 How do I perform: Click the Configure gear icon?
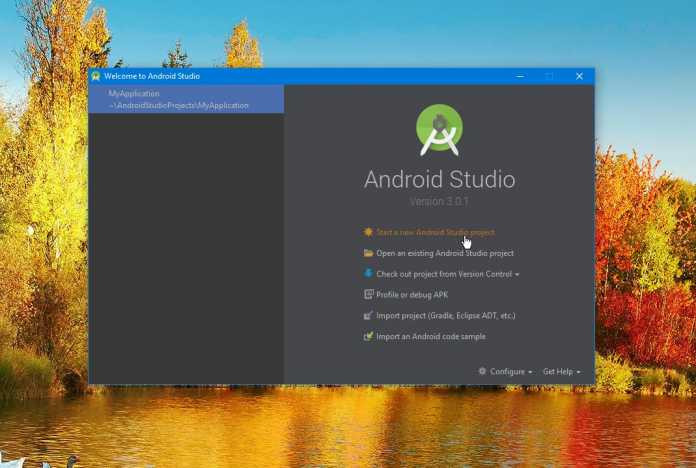point(482,371)
